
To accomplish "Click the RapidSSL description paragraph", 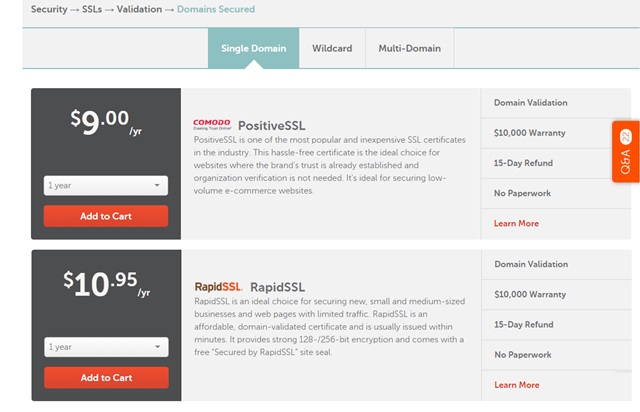I will coord(329,327).
